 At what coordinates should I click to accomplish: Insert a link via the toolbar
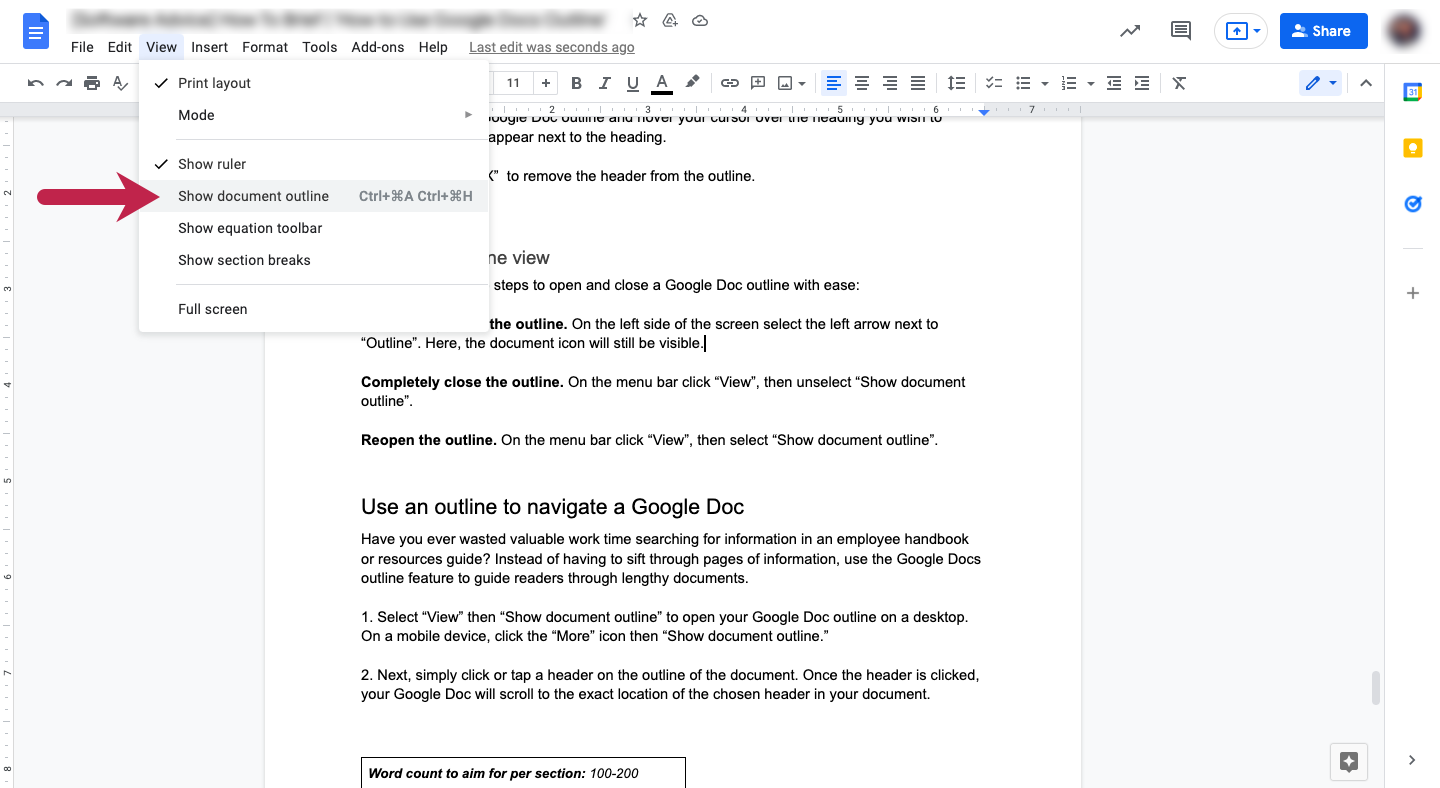[x=730, y=83]
